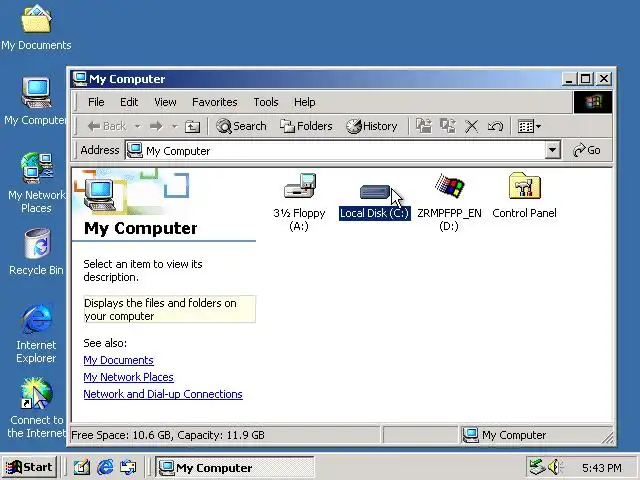Open the History pane
This screenshot has height=480, width=640.
coord(371,126)
